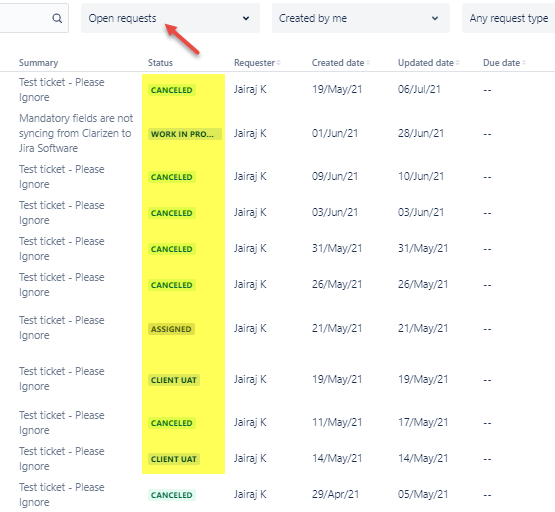The height and width of the screenshot is (512, 555).
Task: Sort by Updated date column header
Action: click(x=429, y=63)
